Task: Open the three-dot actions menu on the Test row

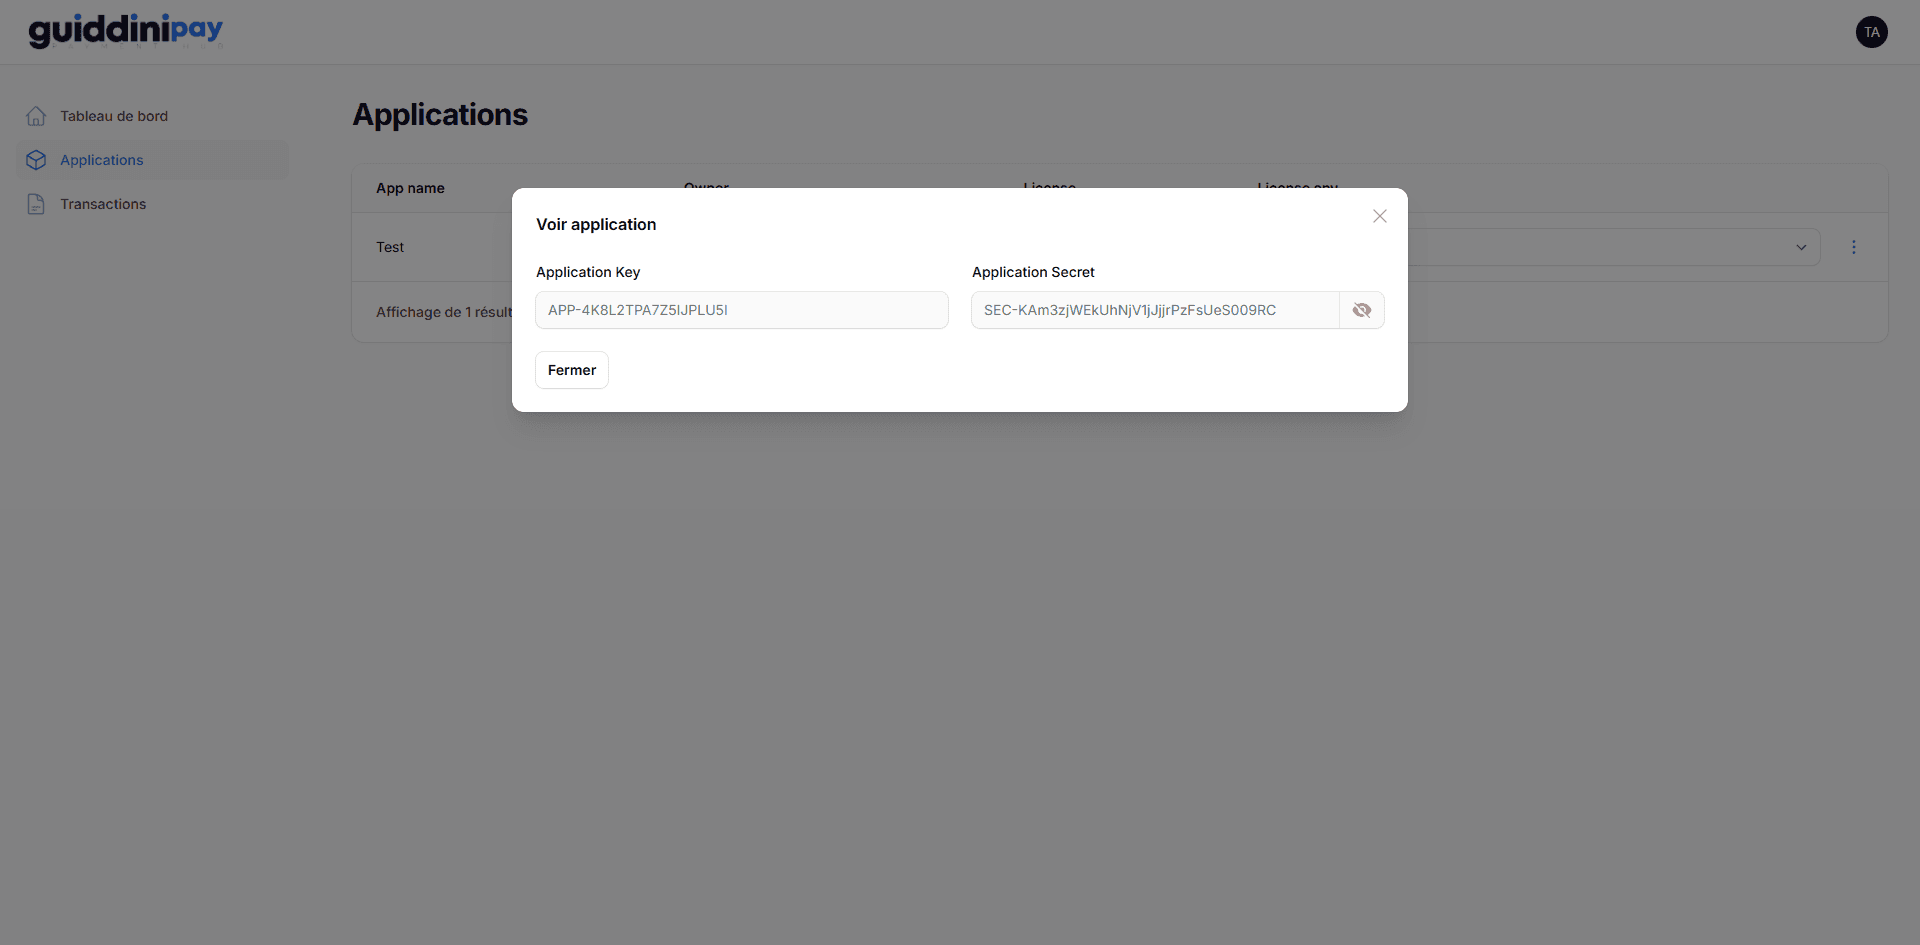Action: (1855, 247)
